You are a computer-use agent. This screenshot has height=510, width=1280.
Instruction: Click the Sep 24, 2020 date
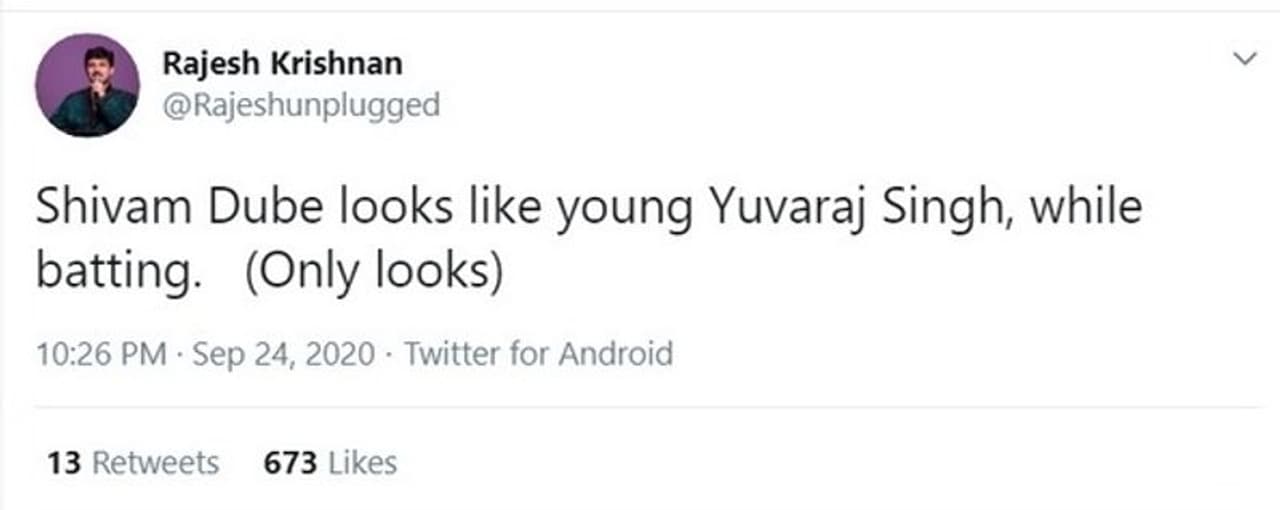pos(281,354)
